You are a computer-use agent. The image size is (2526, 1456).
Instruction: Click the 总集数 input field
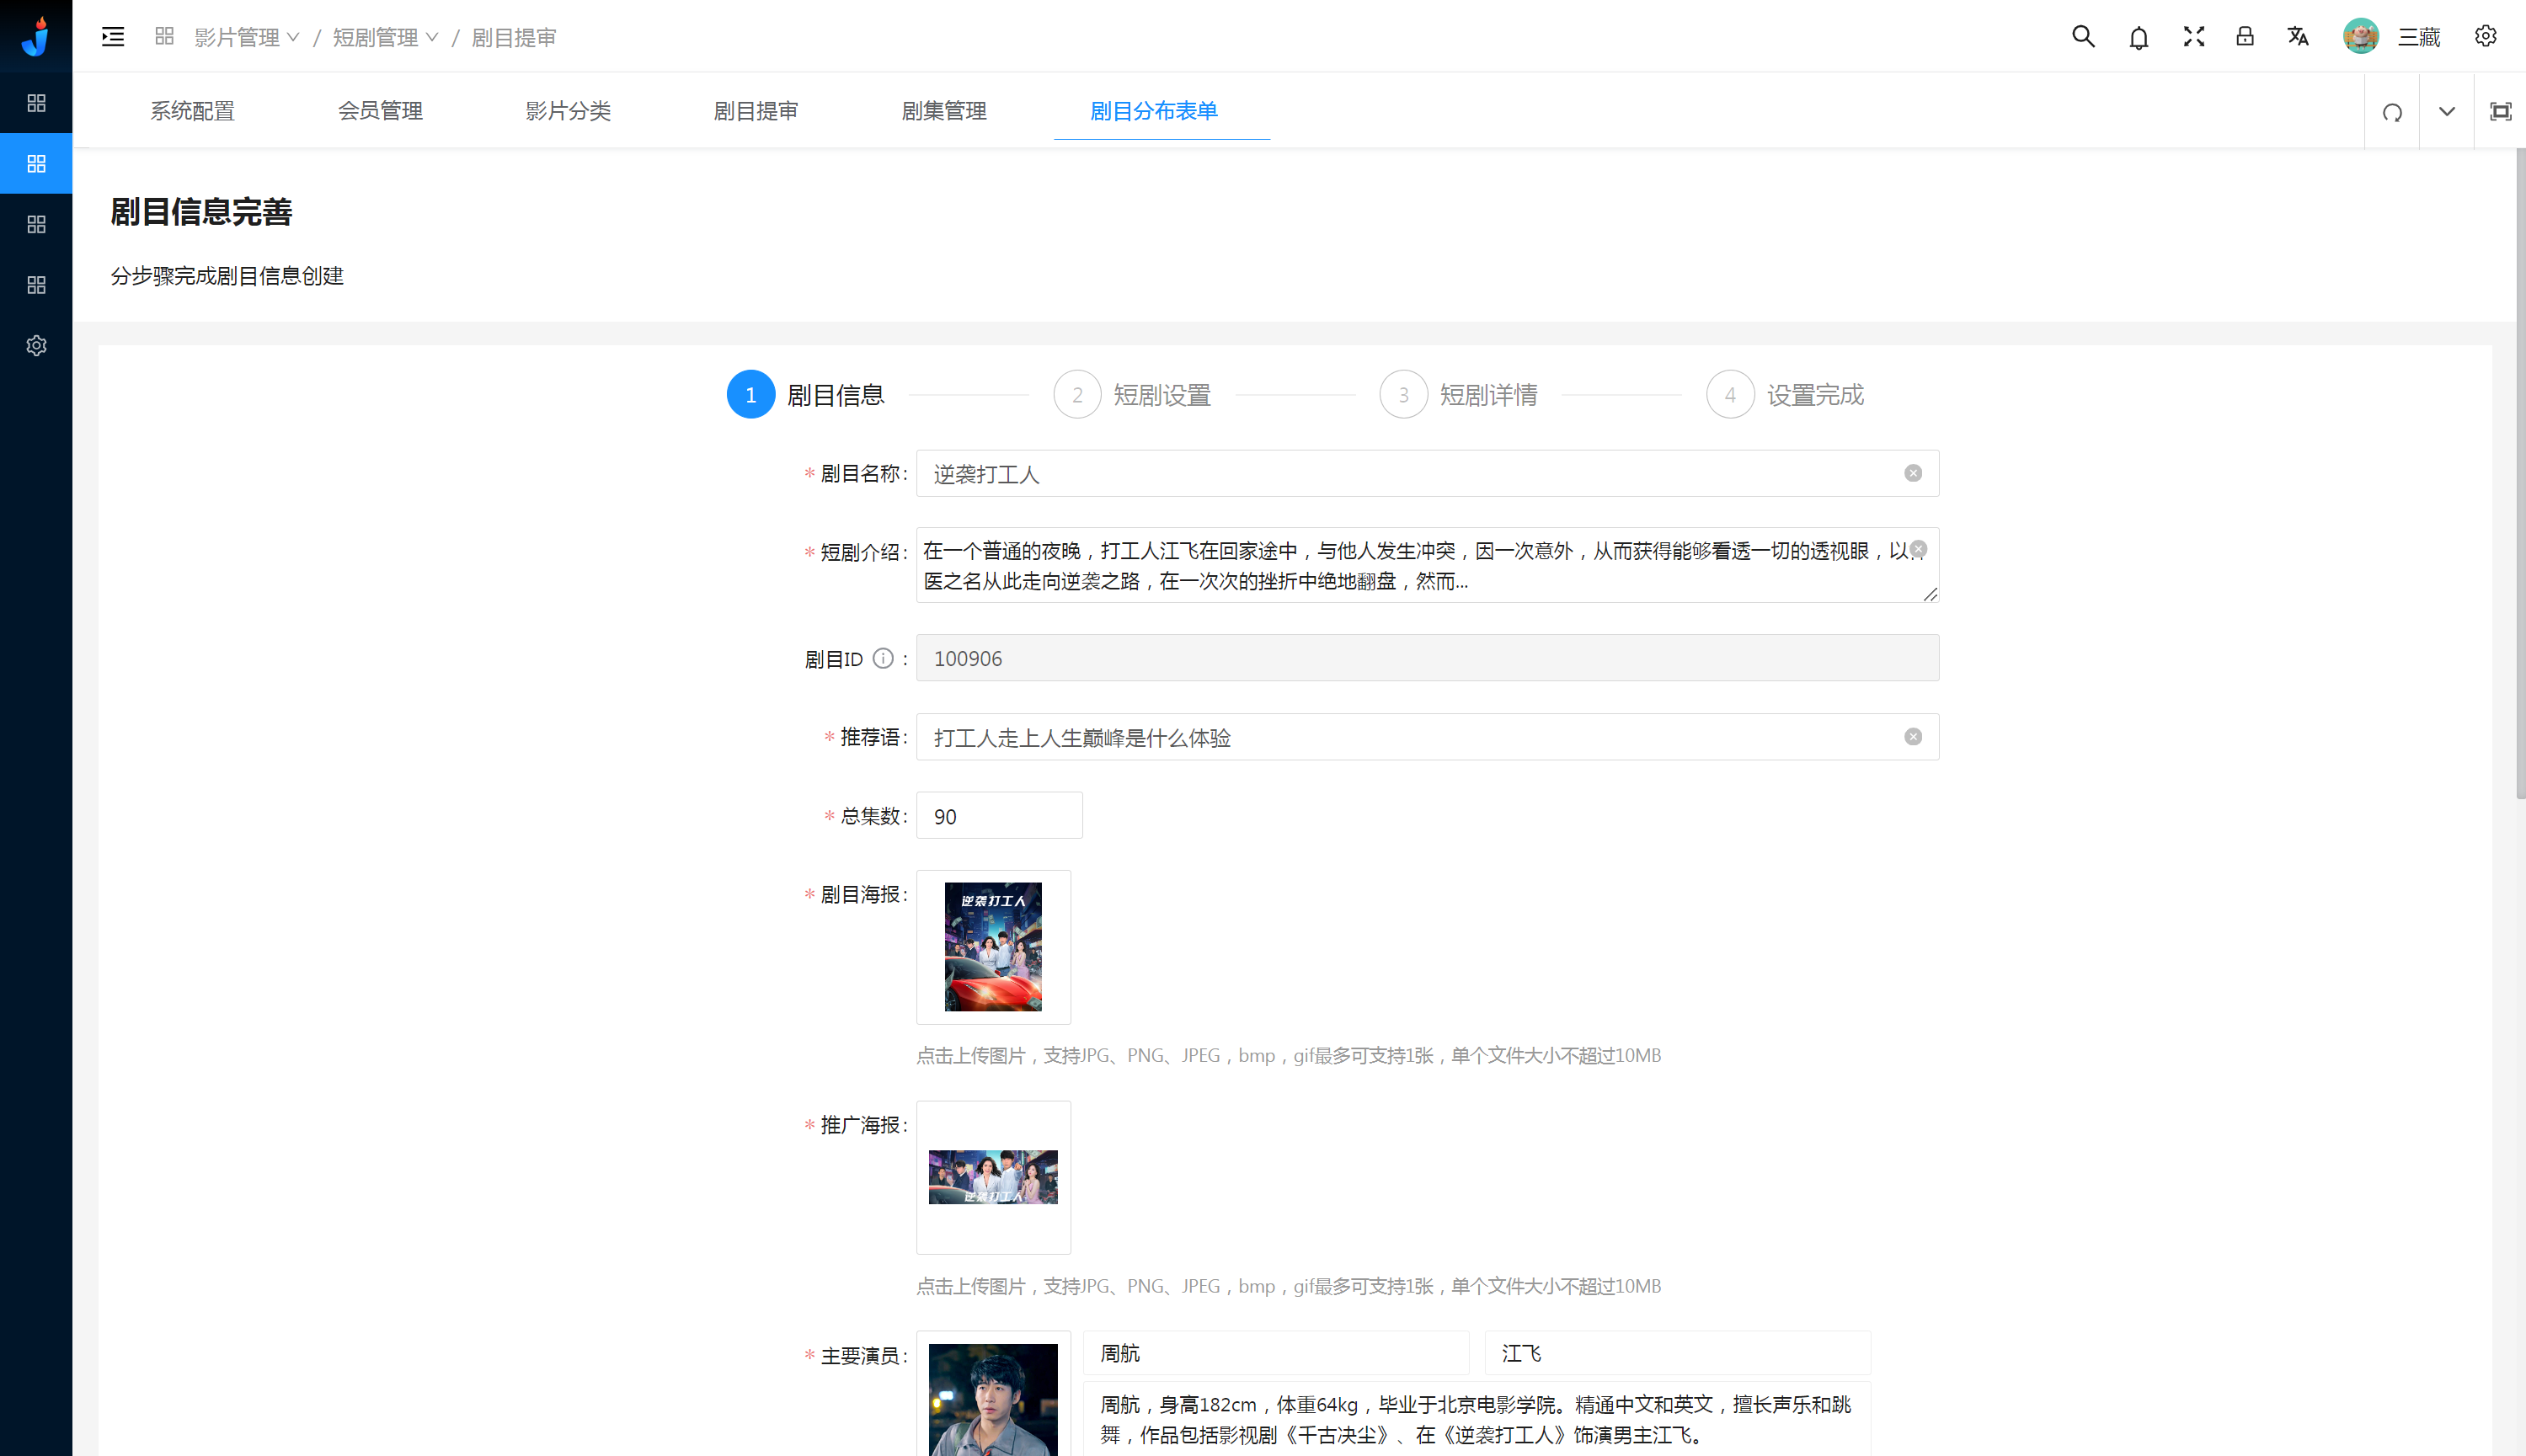(x=998, y=816)
